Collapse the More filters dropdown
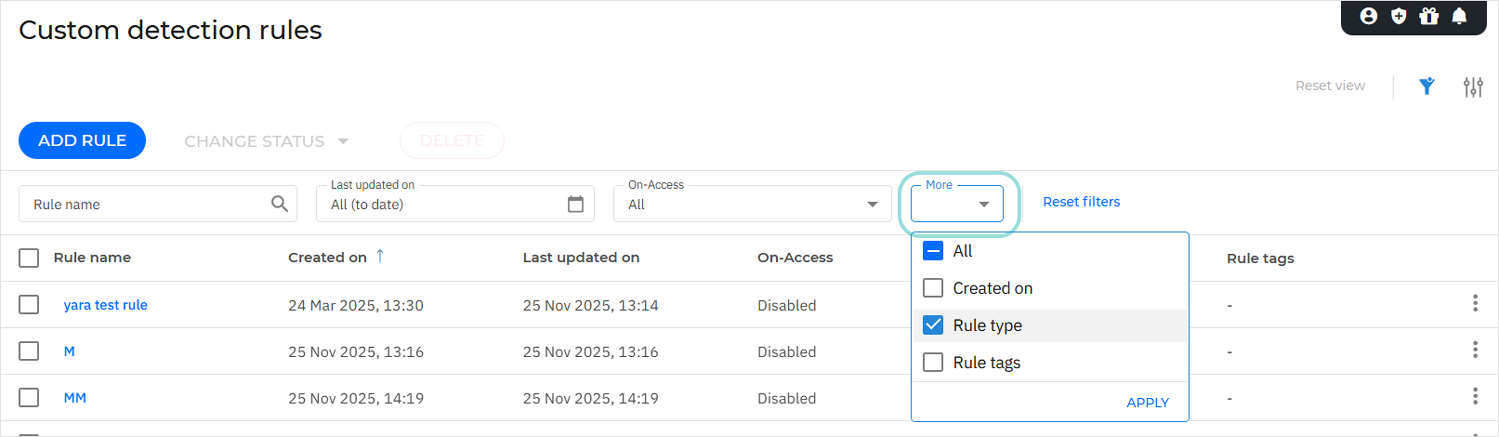 [984, 204]
